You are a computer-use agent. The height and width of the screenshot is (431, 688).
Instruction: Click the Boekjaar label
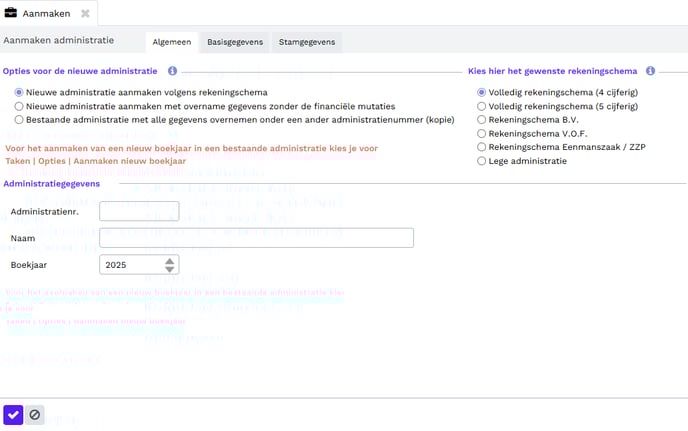point(29,265)
